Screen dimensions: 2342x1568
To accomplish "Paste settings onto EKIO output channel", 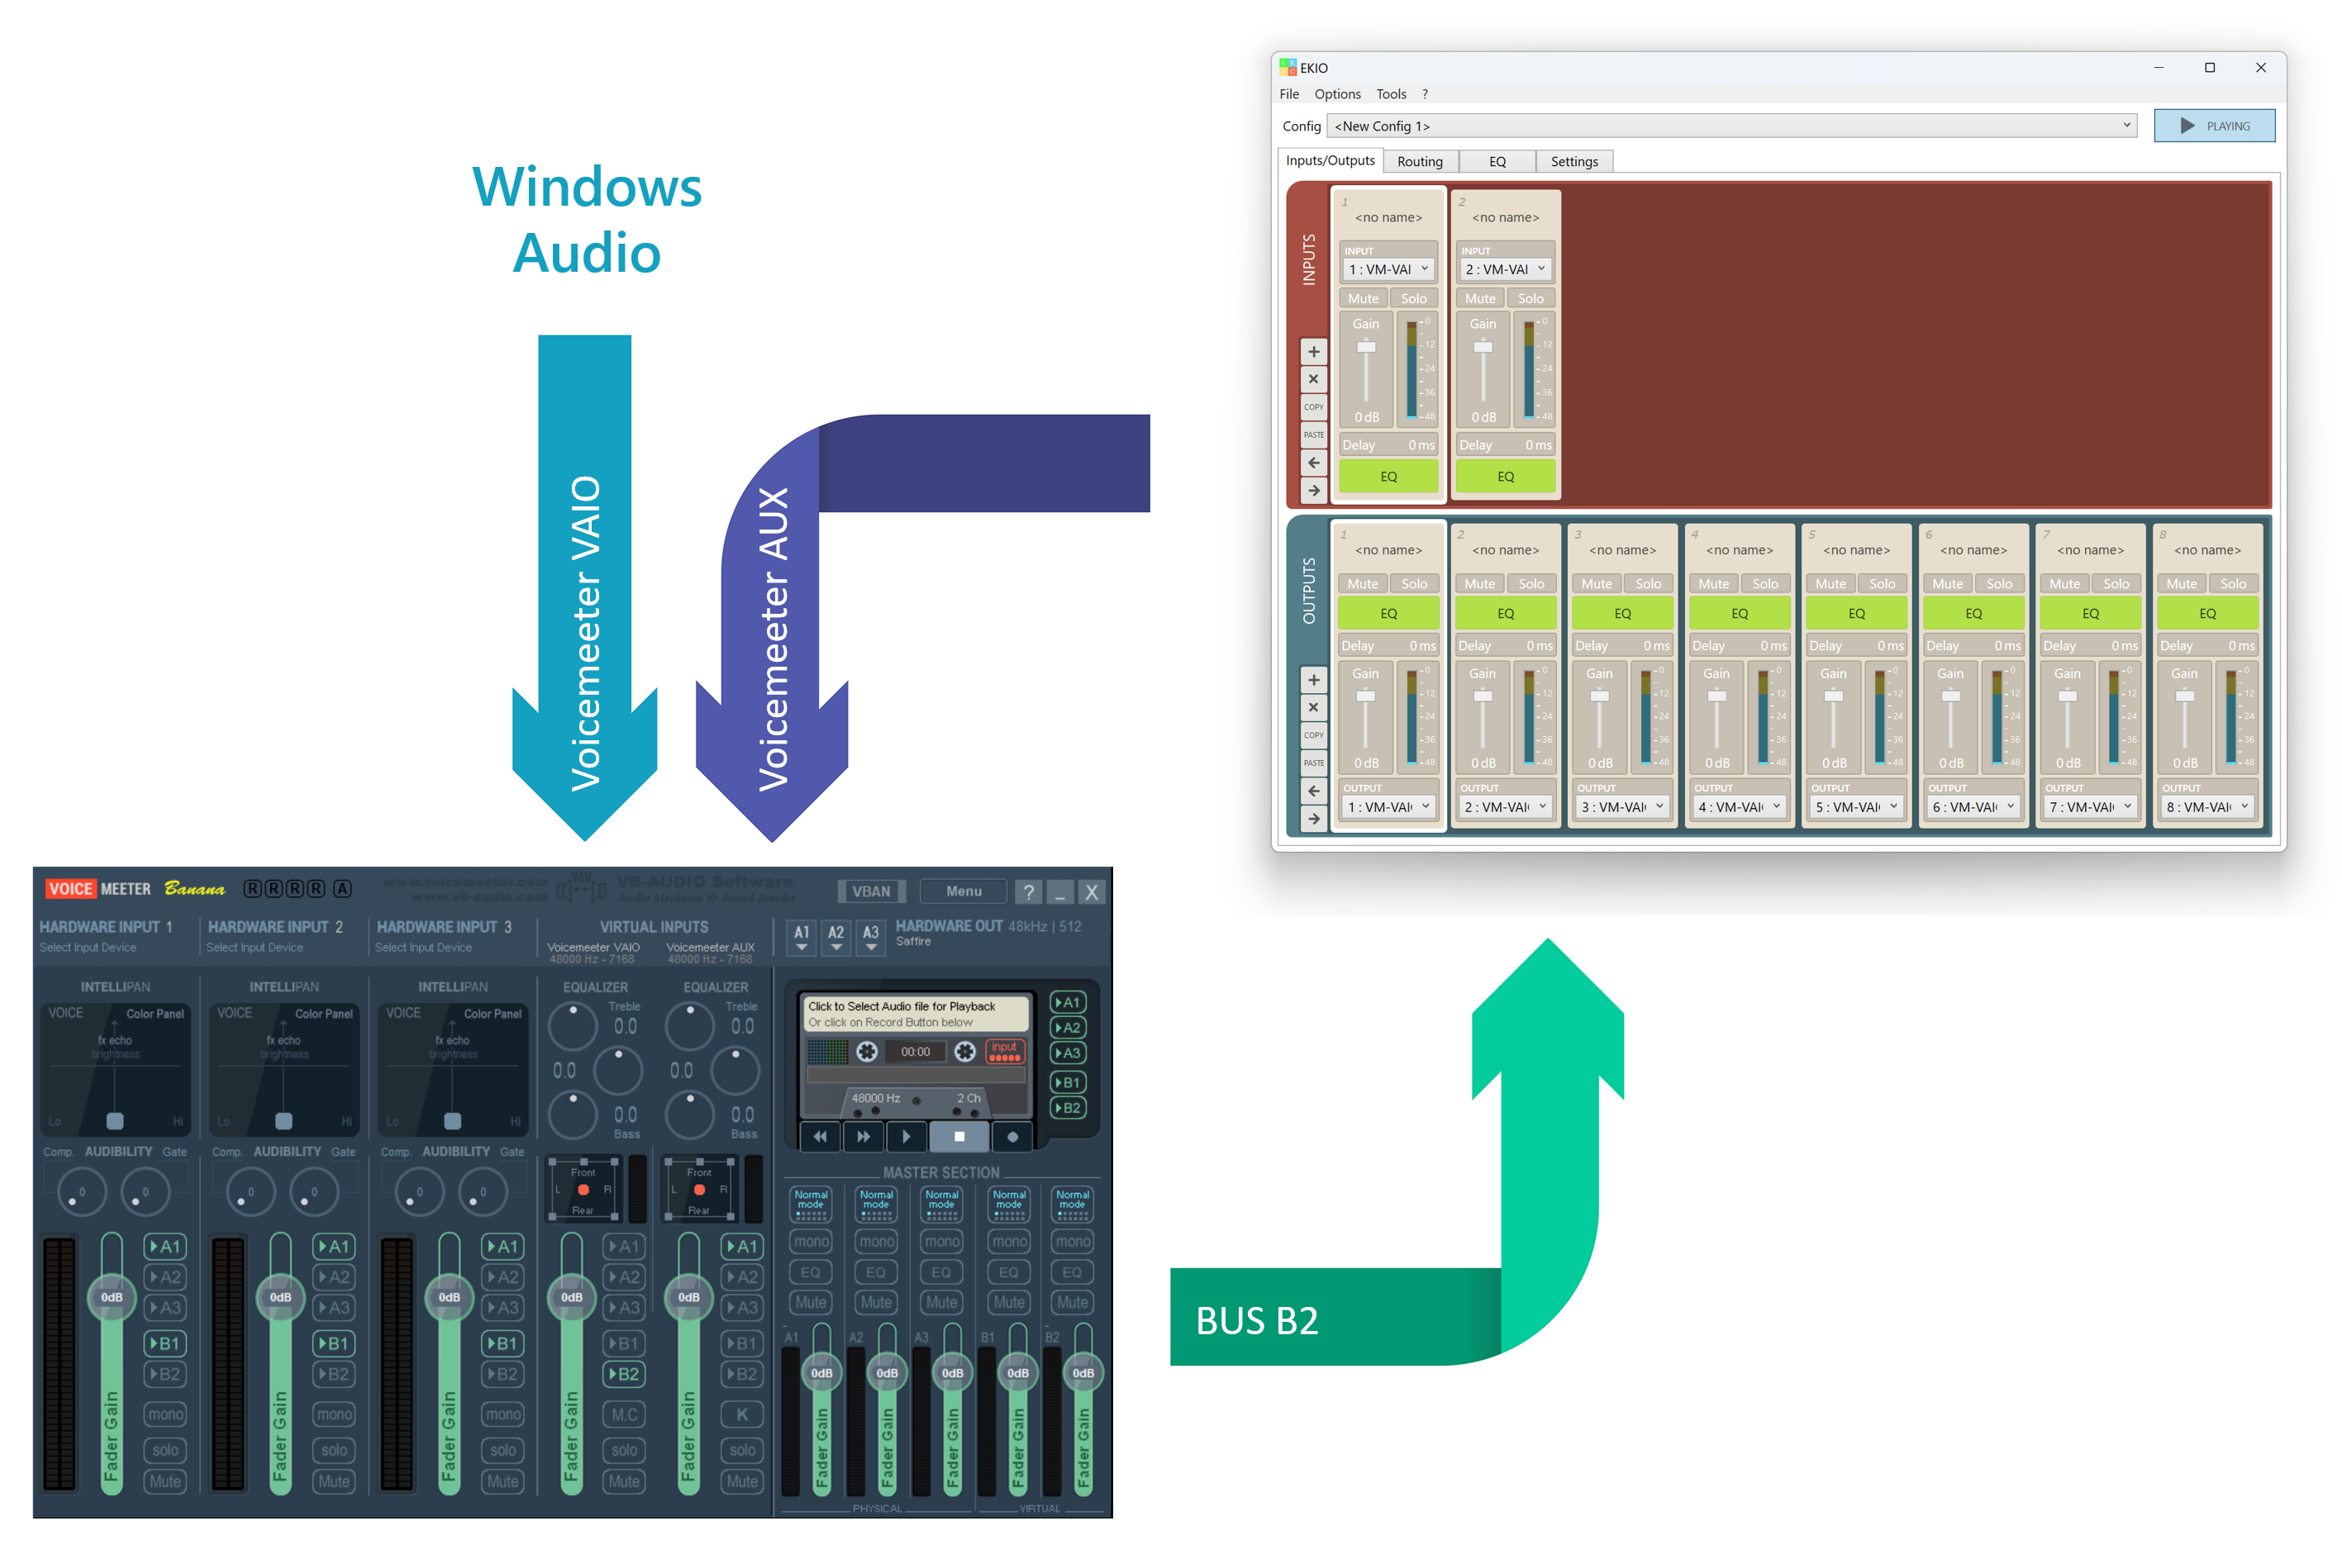I will [1313, 763].
